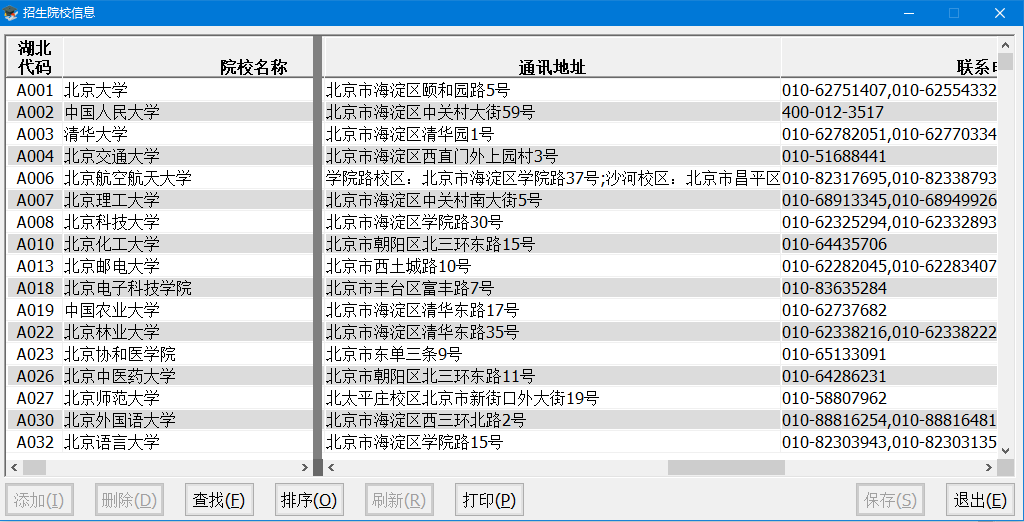
Task: Click code cell A032
Action: [35, 442]
